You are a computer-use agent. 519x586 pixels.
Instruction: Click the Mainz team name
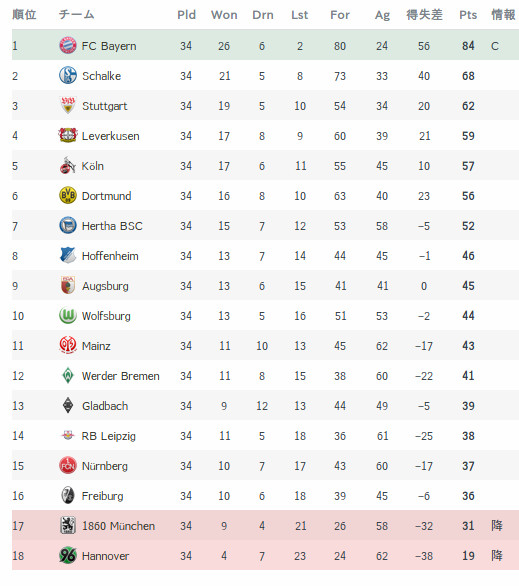(x=96, y=346)
